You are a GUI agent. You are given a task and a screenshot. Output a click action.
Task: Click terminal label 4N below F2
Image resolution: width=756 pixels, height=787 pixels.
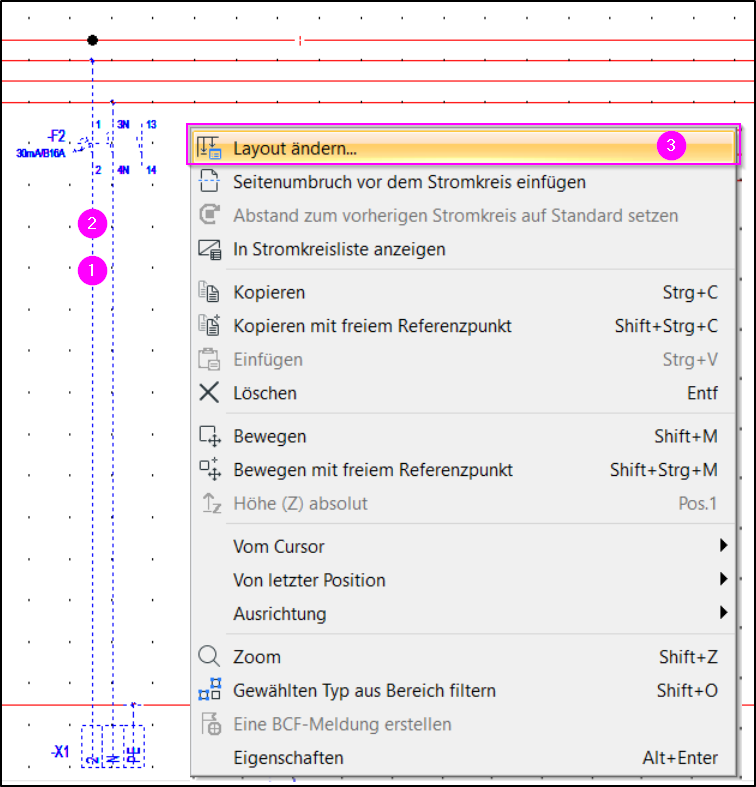coord(123,170)
